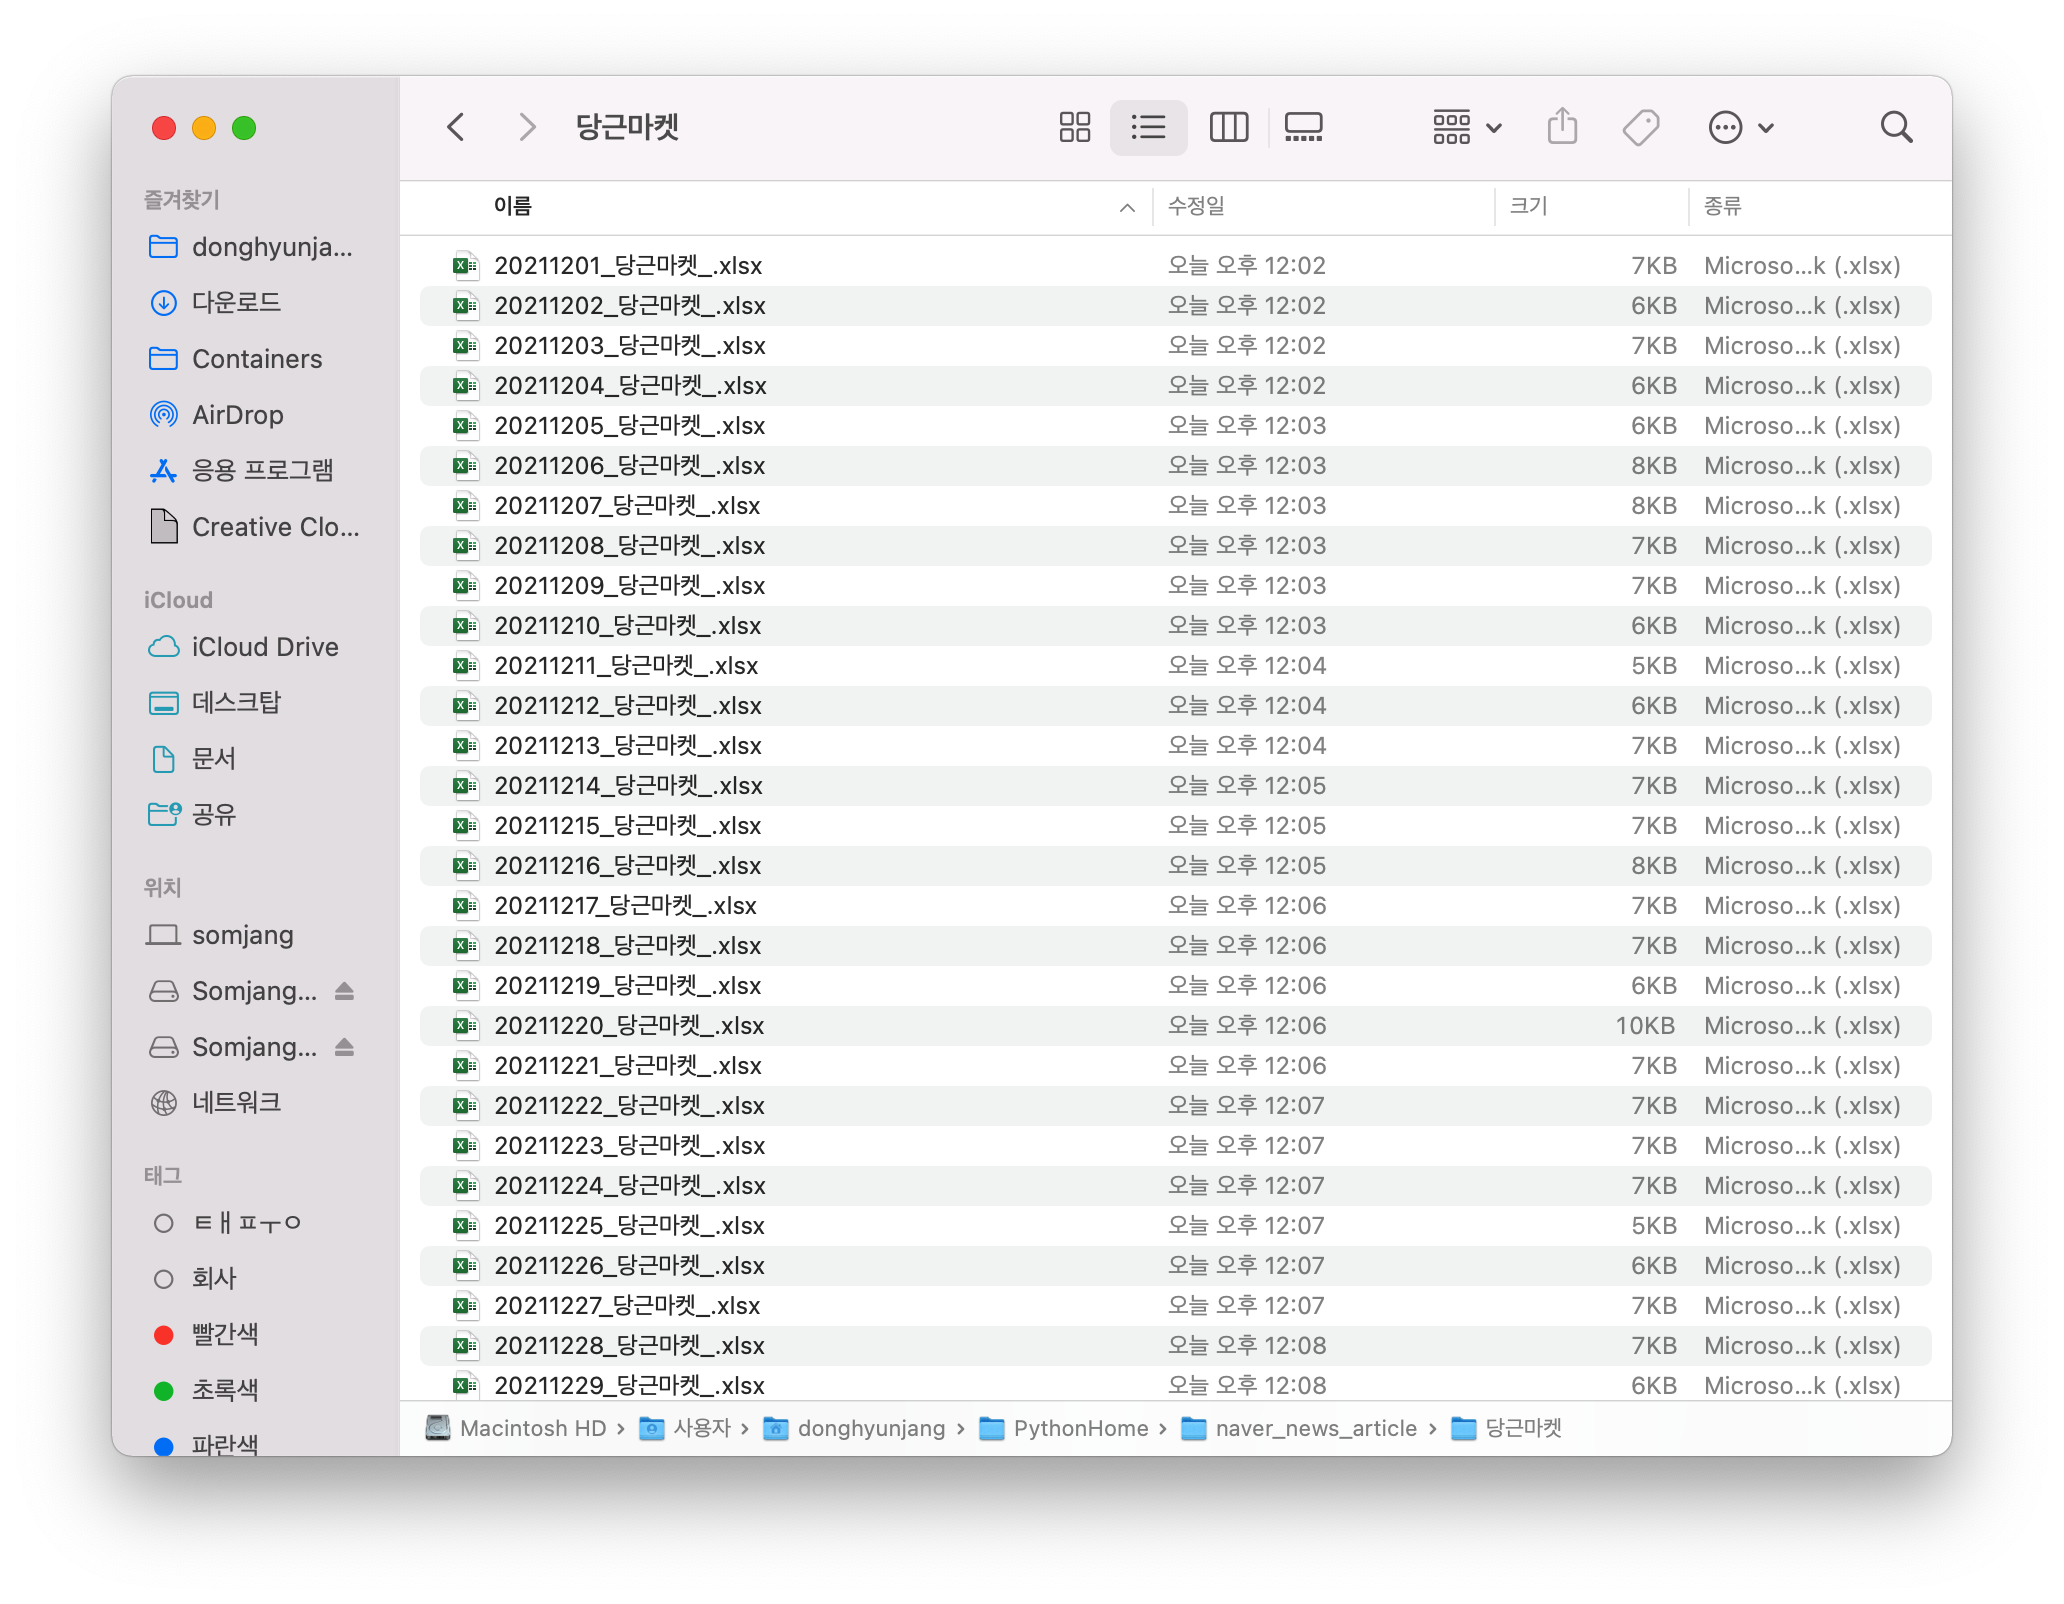
Task: Toggle the name sort direction arrow
Action: [x=1127, y=207]
